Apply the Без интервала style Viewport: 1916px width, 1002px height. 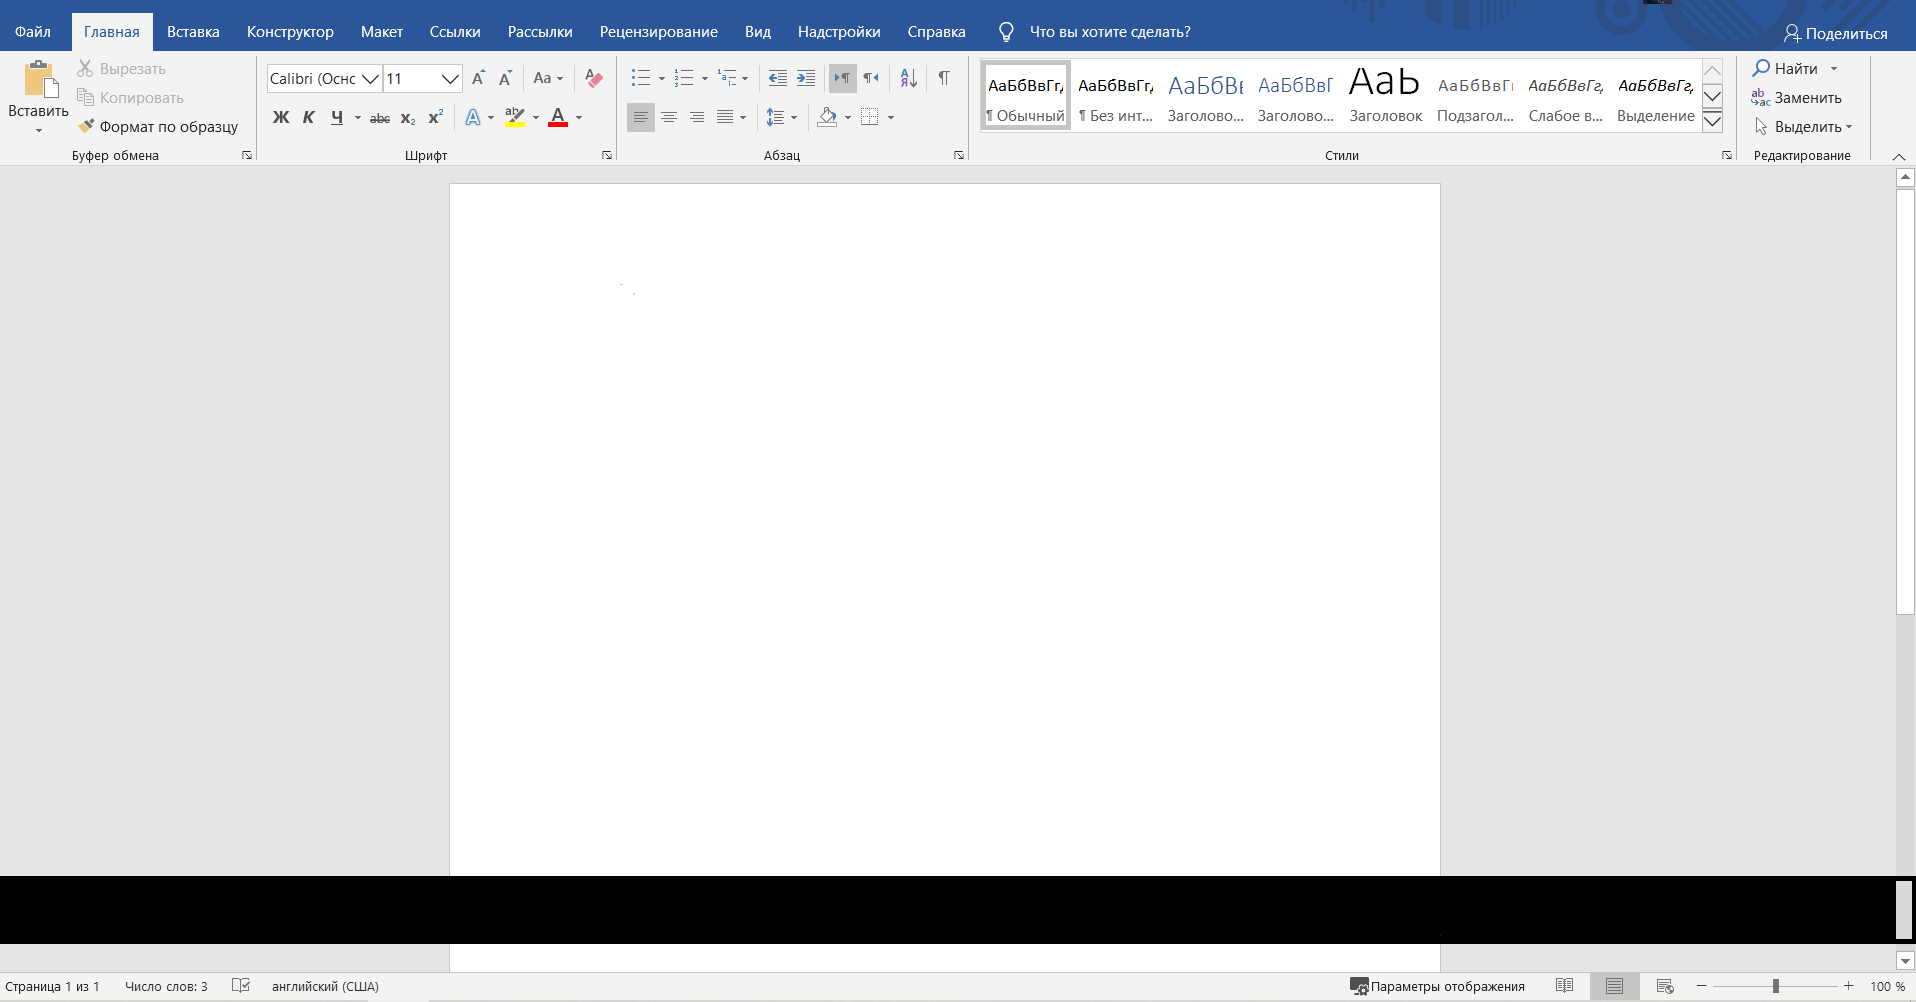tap(1116, 96)
